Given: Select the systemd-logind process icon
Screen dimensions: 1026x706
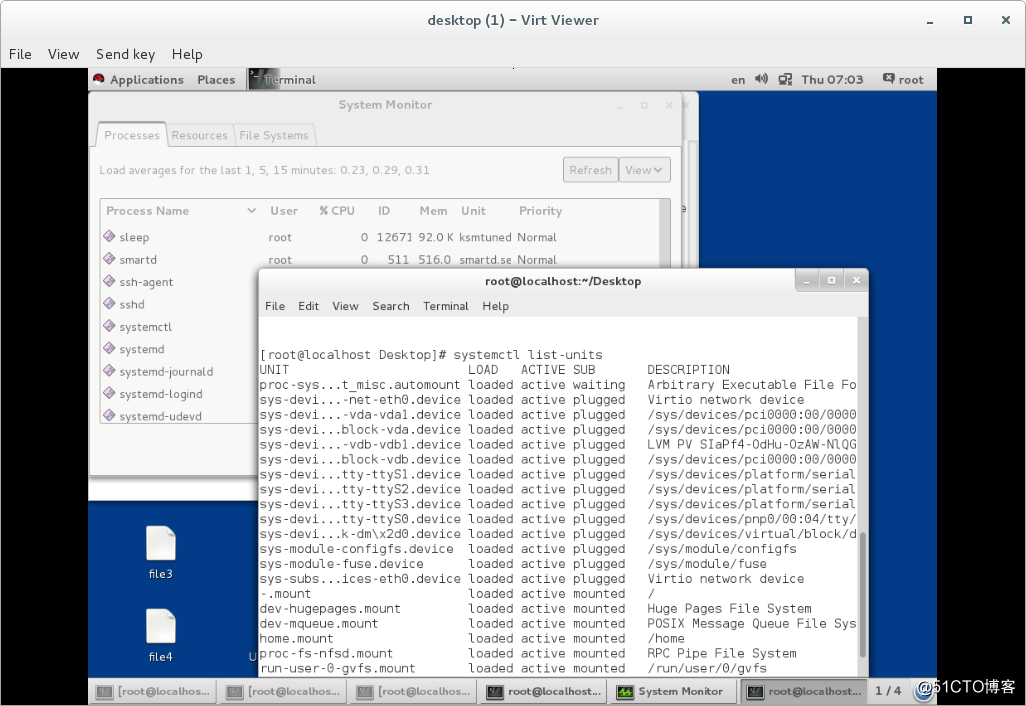Looking at the screenshot, I should pos(109,393).
